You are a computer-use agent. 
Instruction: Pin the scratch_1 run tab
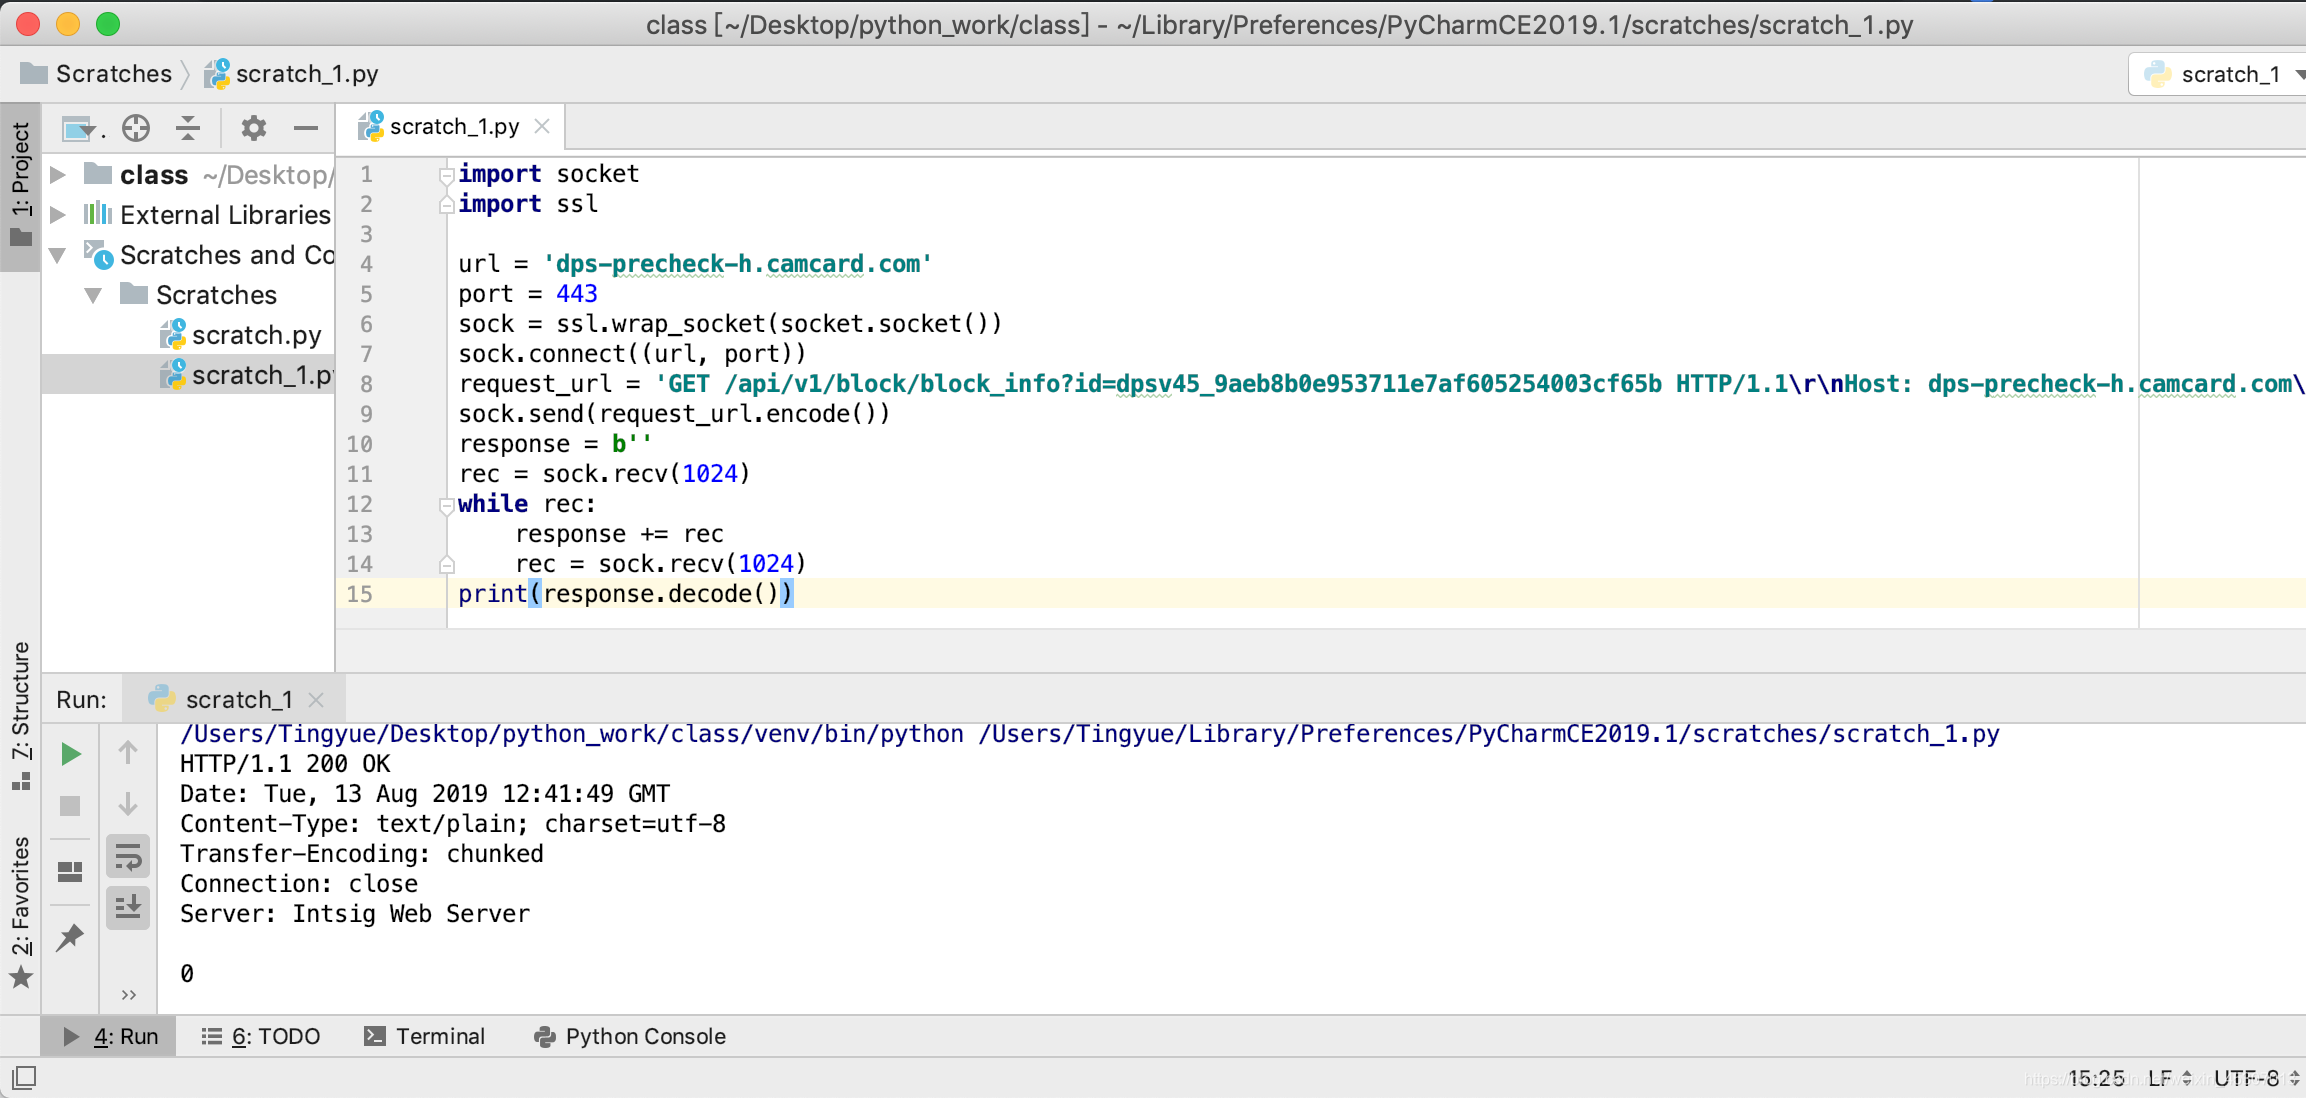70,937
